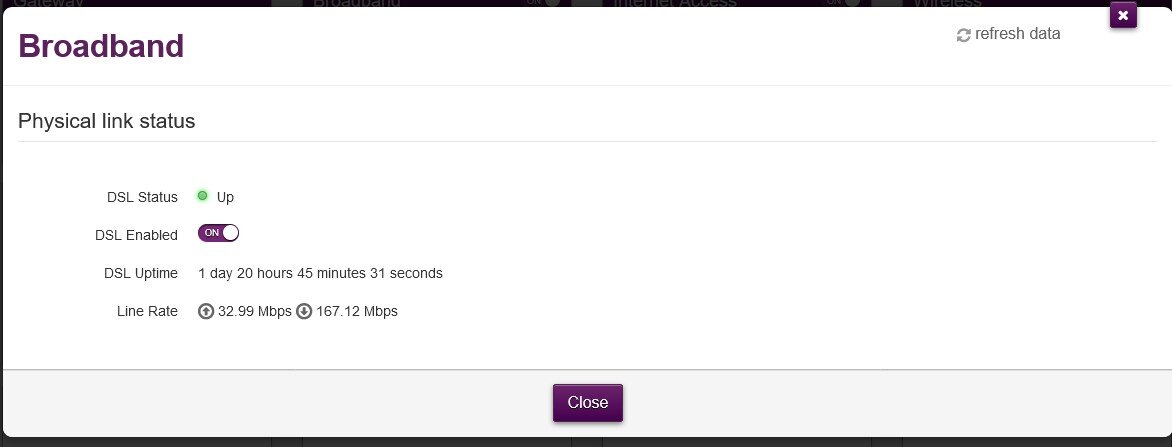Click the 167.12 Mbps download rate value
1172x447 pixels.
click(x=357, y=311)
